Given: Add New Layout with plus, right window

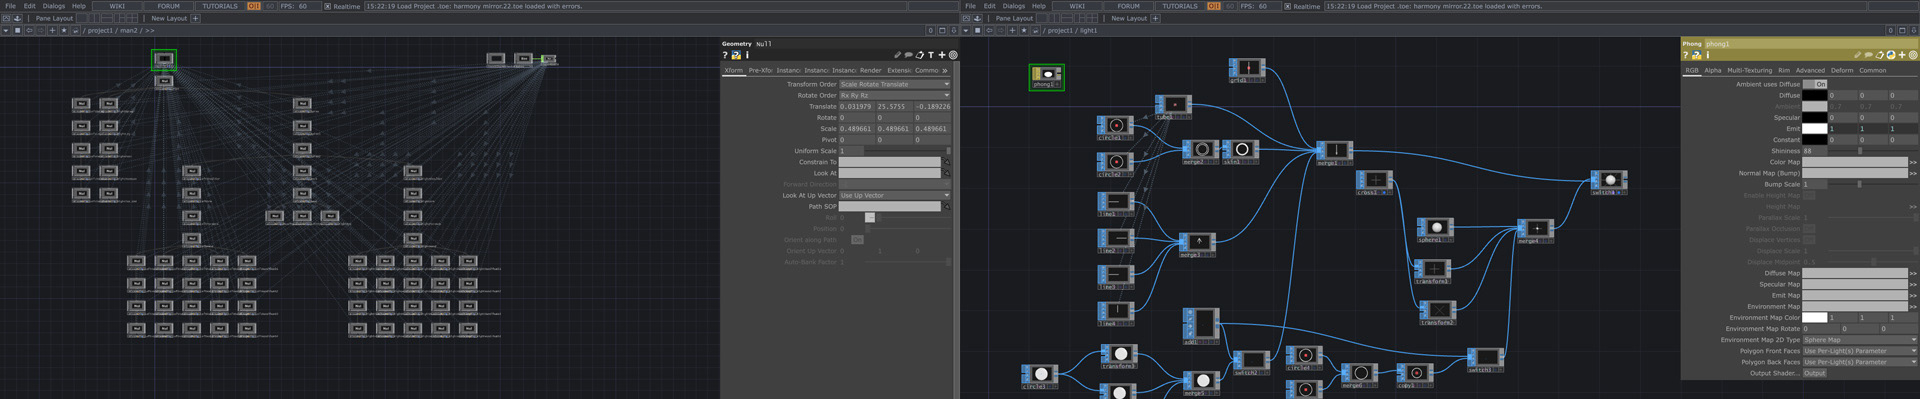Looking at the screenshot, I should 1155,18.
